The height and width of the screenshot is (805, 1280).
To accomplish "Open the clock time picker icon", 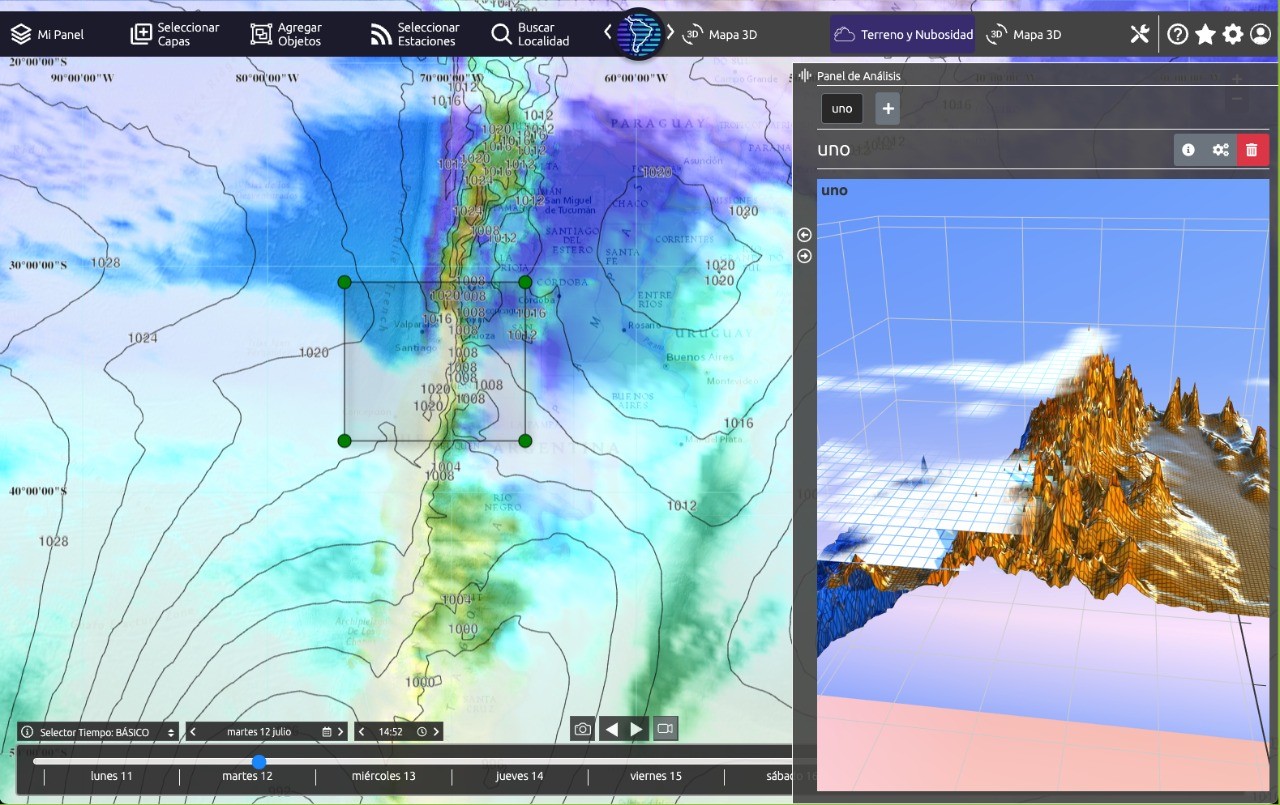I will 421,732.
